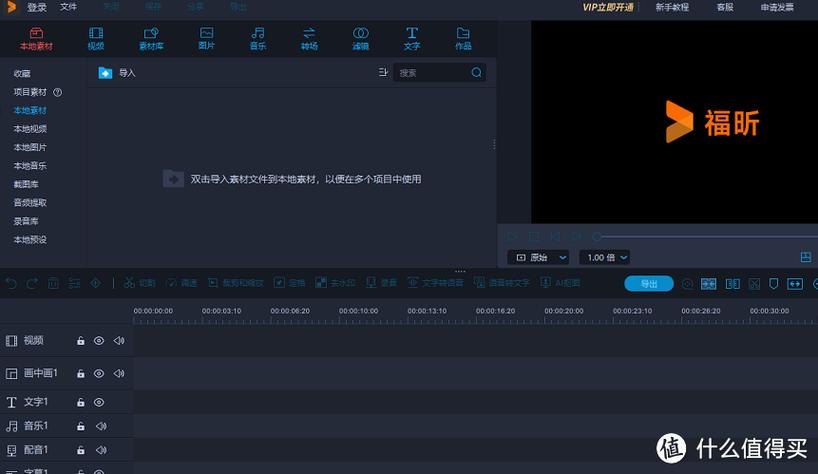
Task: Mute the 视频 track speaker
Action: 119,341
